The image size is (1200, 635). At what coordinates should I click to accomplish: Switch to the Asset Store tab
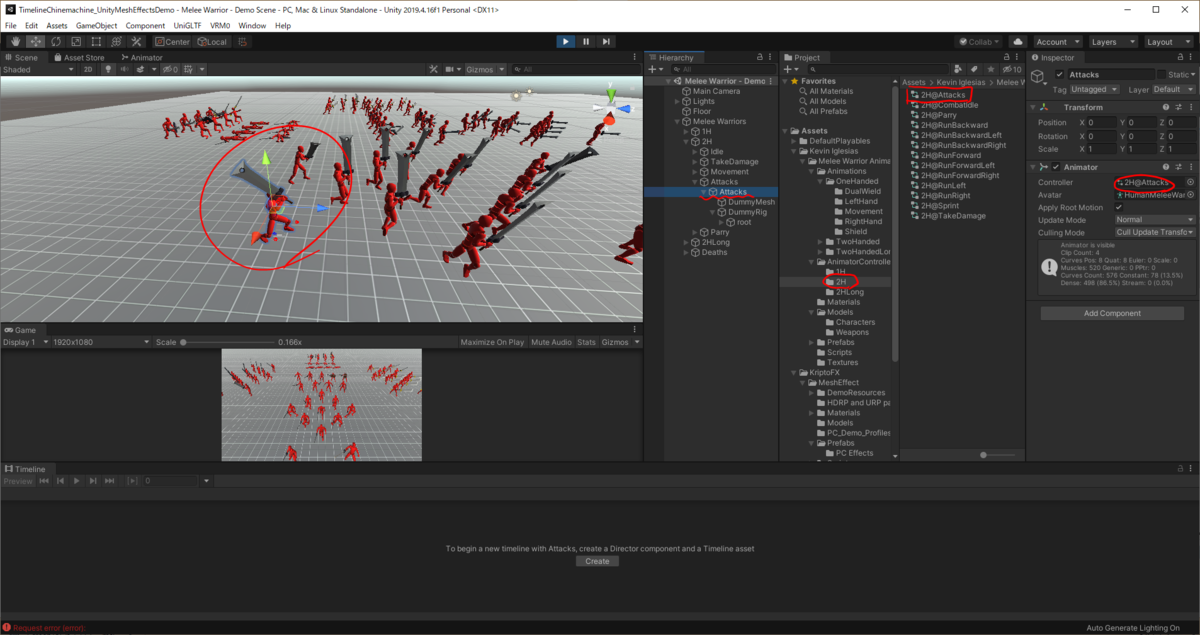coord(79,57)
